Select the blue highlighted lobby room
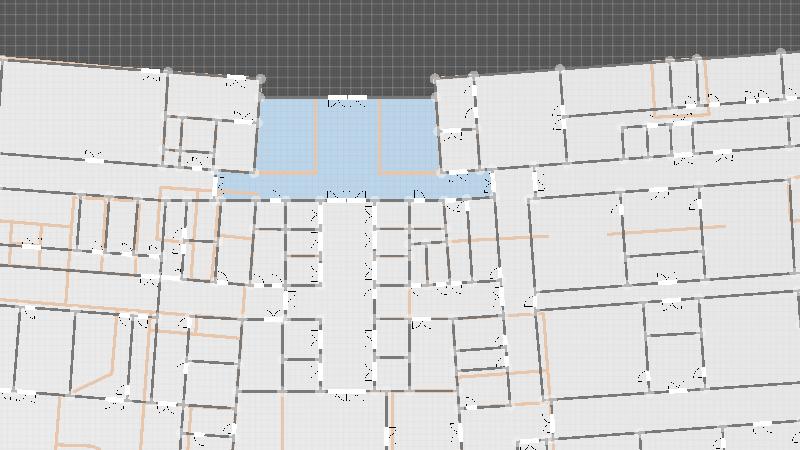800x450 pixels. coord(348,148)
